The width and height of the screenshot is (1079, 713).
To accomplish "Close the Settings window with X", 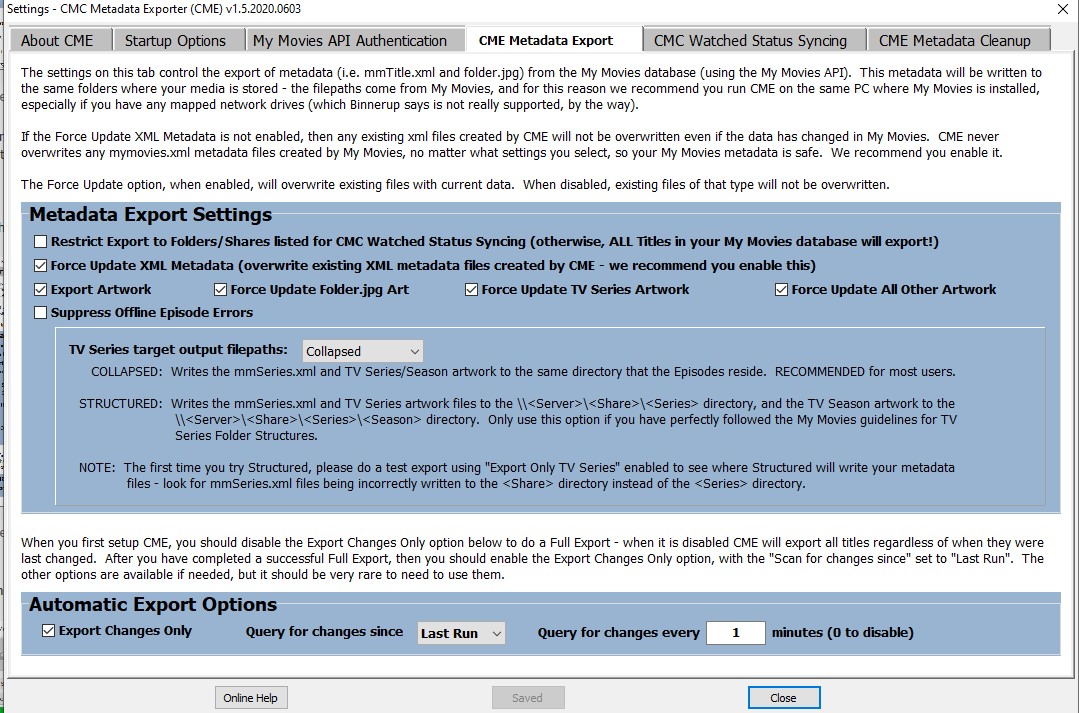I will (1062, 10).
